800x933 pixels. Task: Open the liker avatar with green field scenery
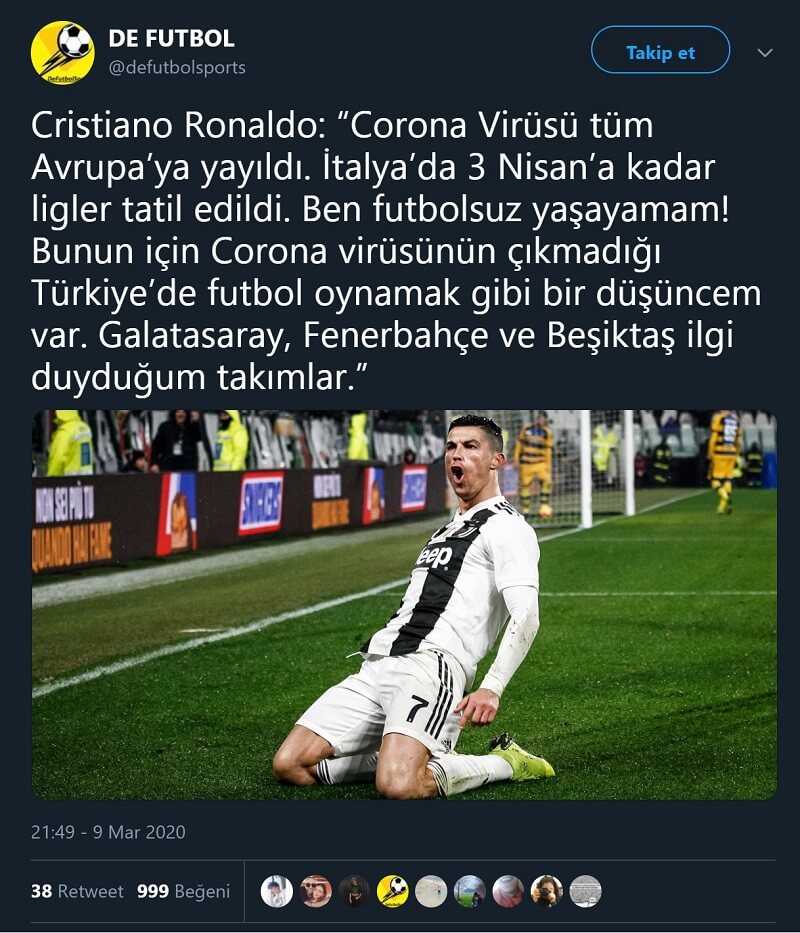[x=470, y=891]
